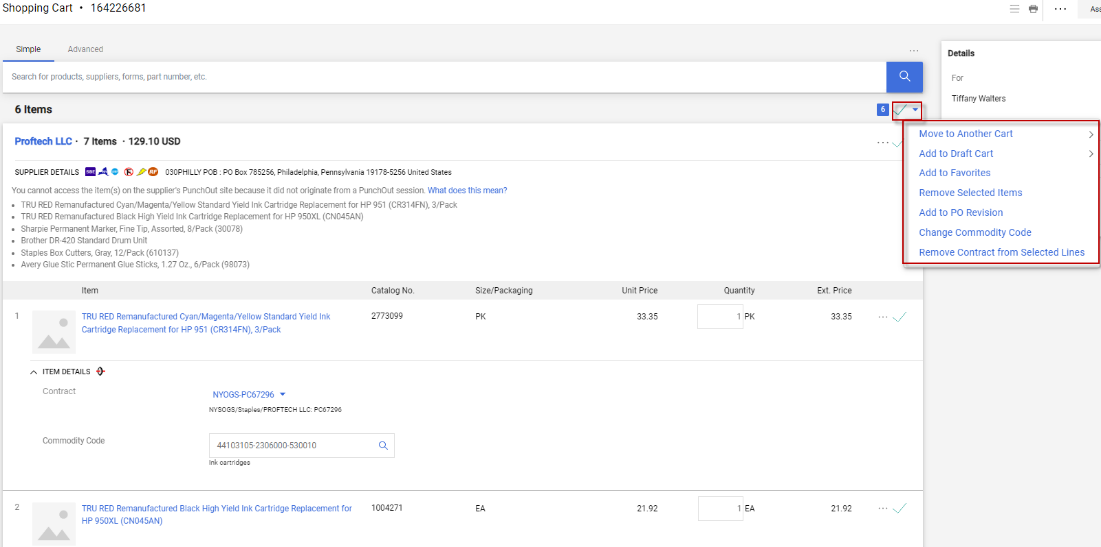This screenshot has width=1101, height=547.
Task: Open the NYOGS-PC67296 contract dropdown
Action: coord(249,395)
